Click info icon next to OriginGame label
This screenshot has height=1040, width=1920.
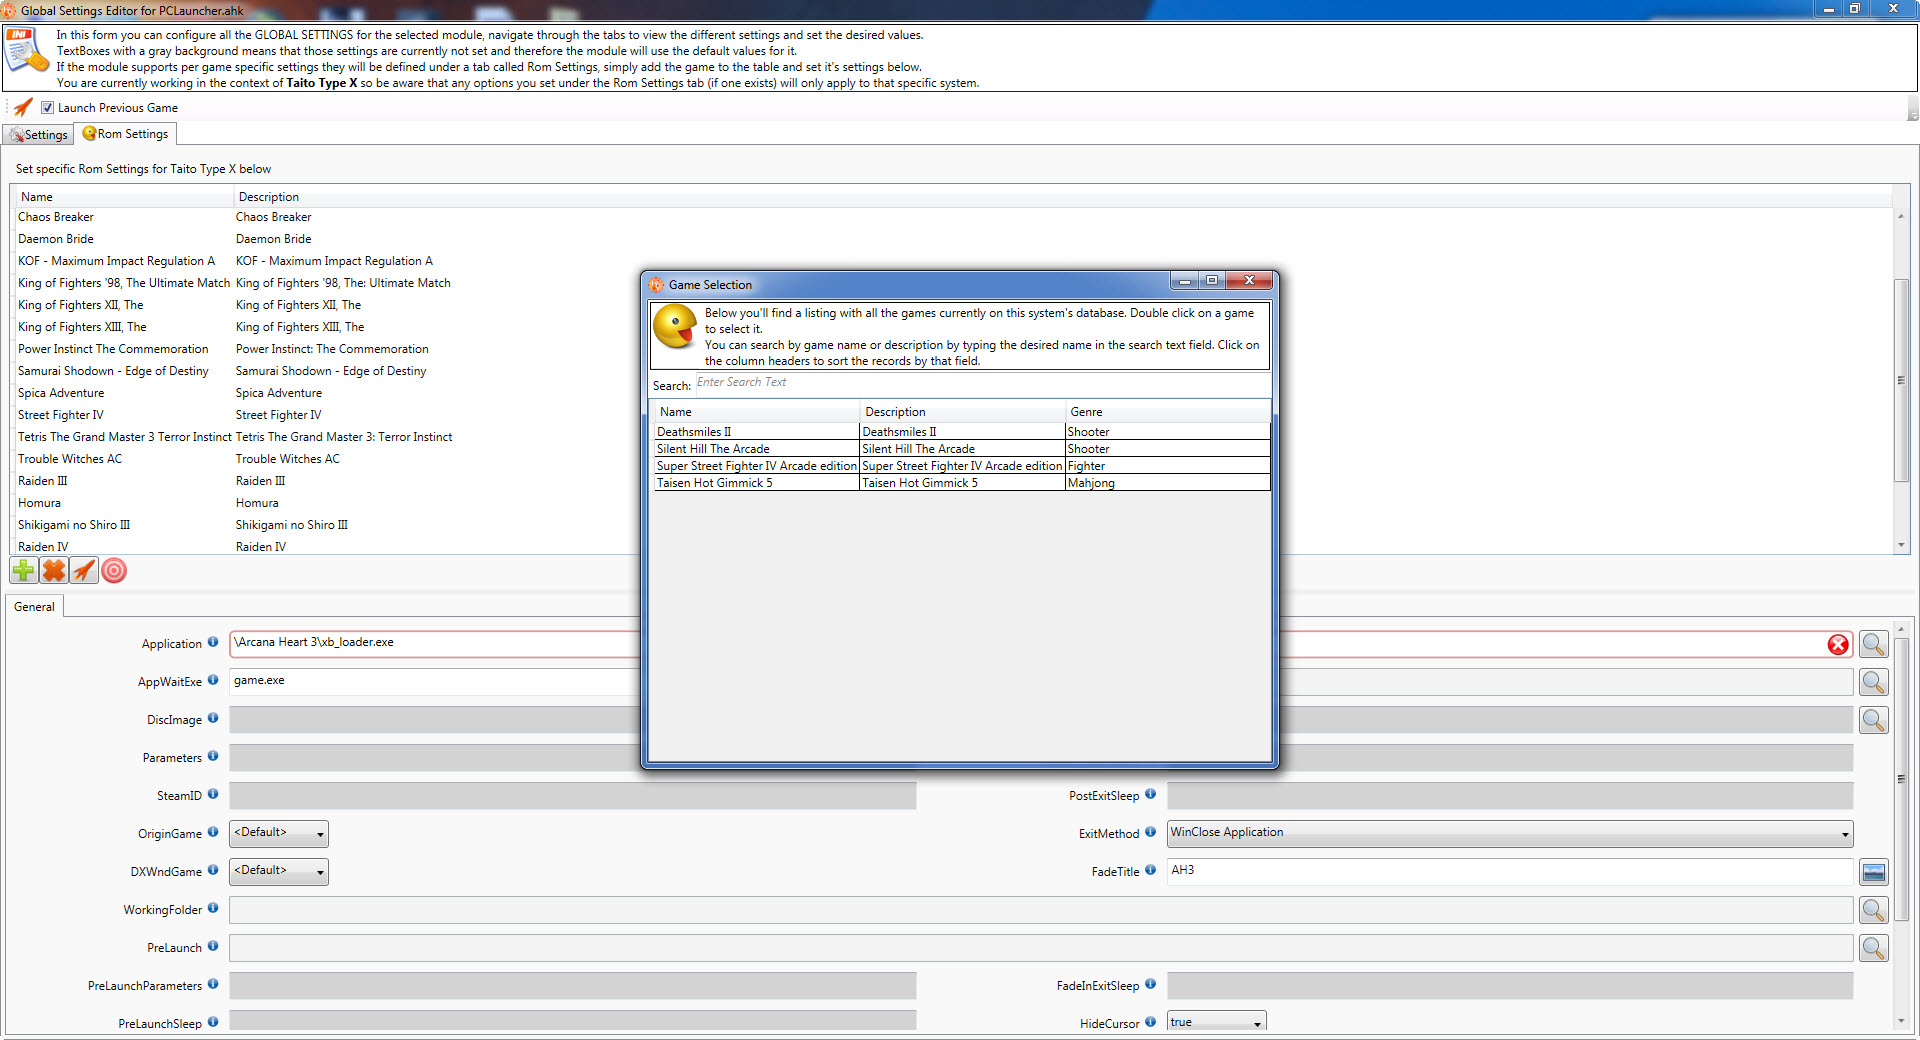[x=213, y=832]
